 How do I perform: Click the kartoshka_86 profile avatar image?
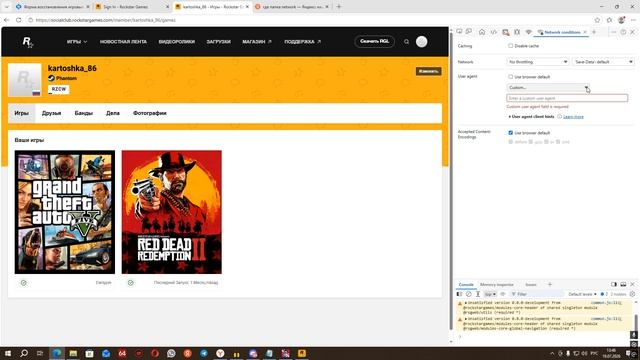[24, 80]
